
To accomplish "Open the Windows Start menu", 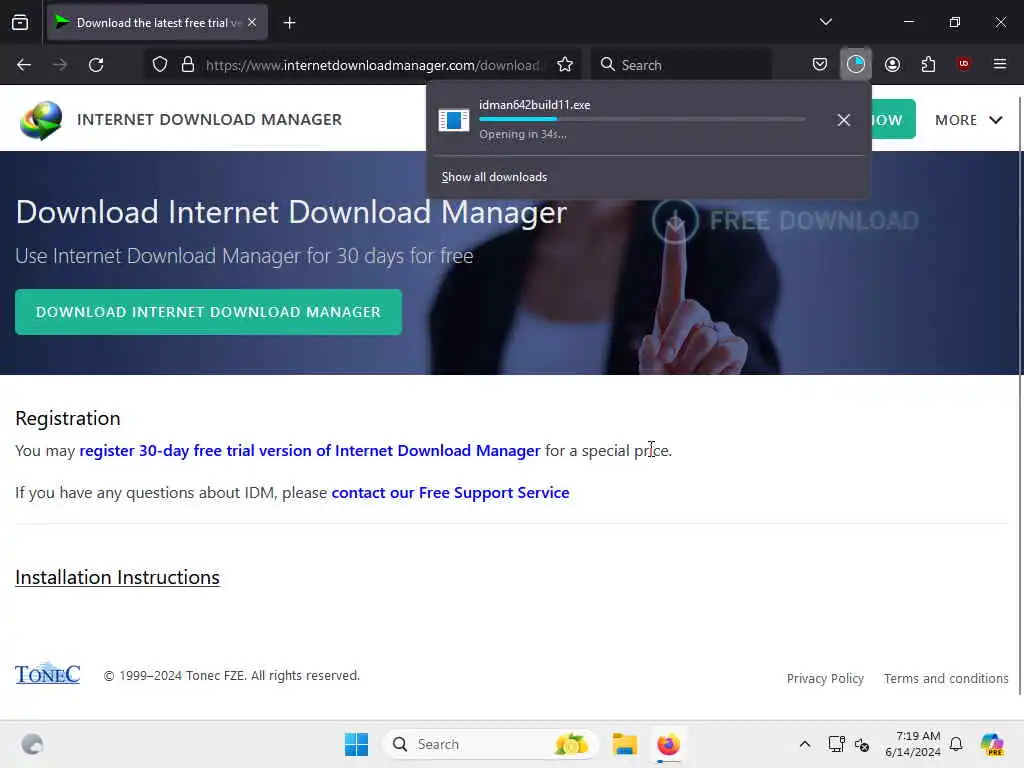I will pyautogui.click(x=357, y=744).
